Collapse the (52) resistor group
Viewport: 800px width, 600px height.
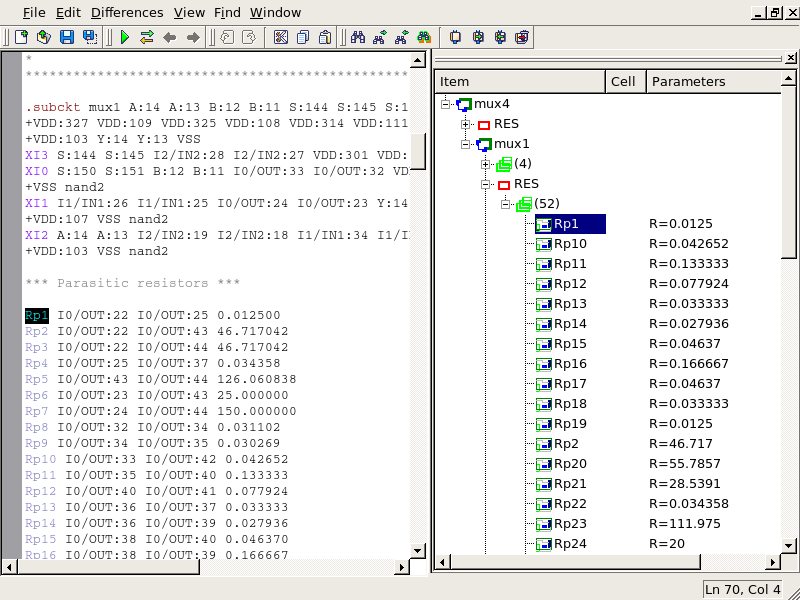[506, 204]
